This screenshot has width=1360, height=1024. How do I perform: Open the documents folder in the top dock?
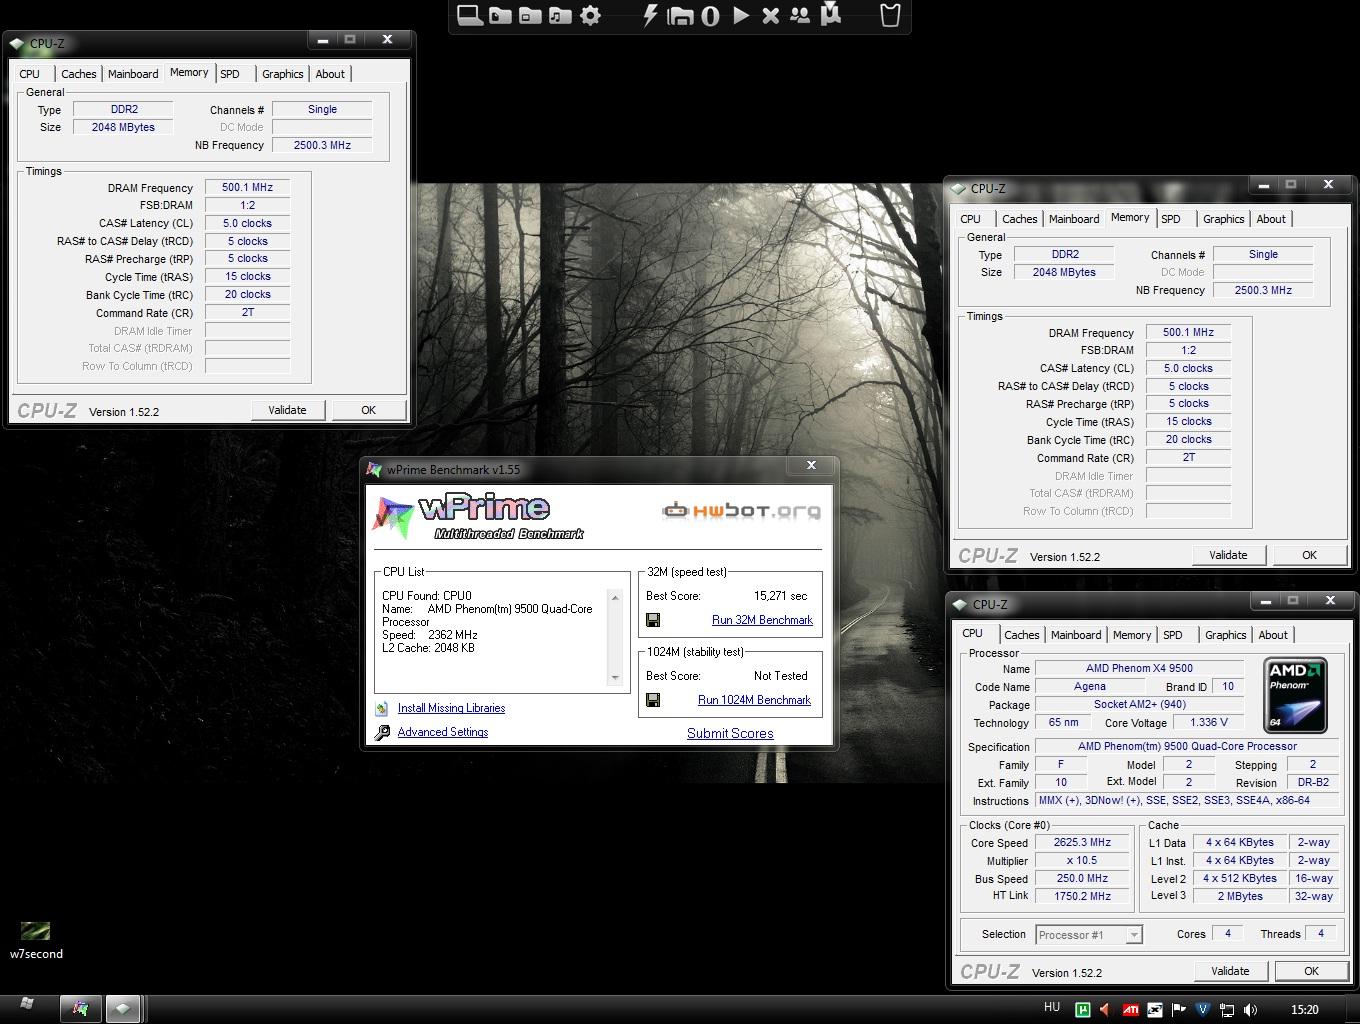coord(500,15)
